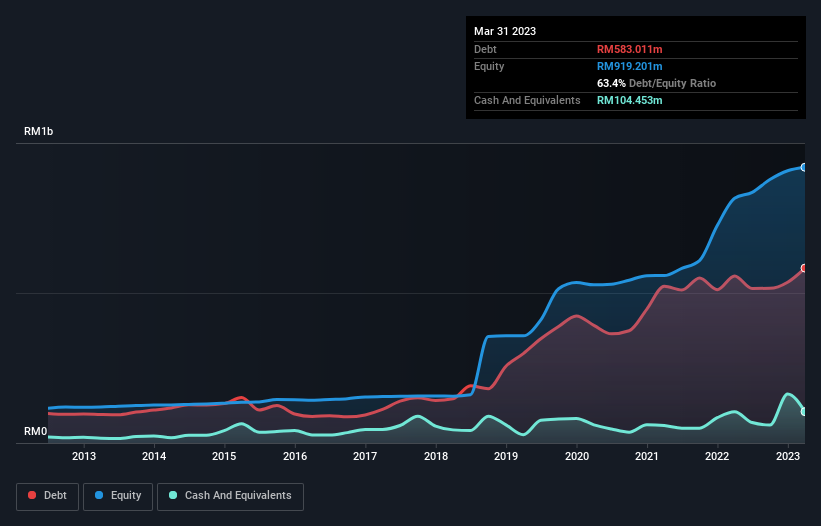Image resolution: width=821 pixels, height=526 pixels.
Task: Click the Debt label in tooltip
Action: [x=485, y=49]
